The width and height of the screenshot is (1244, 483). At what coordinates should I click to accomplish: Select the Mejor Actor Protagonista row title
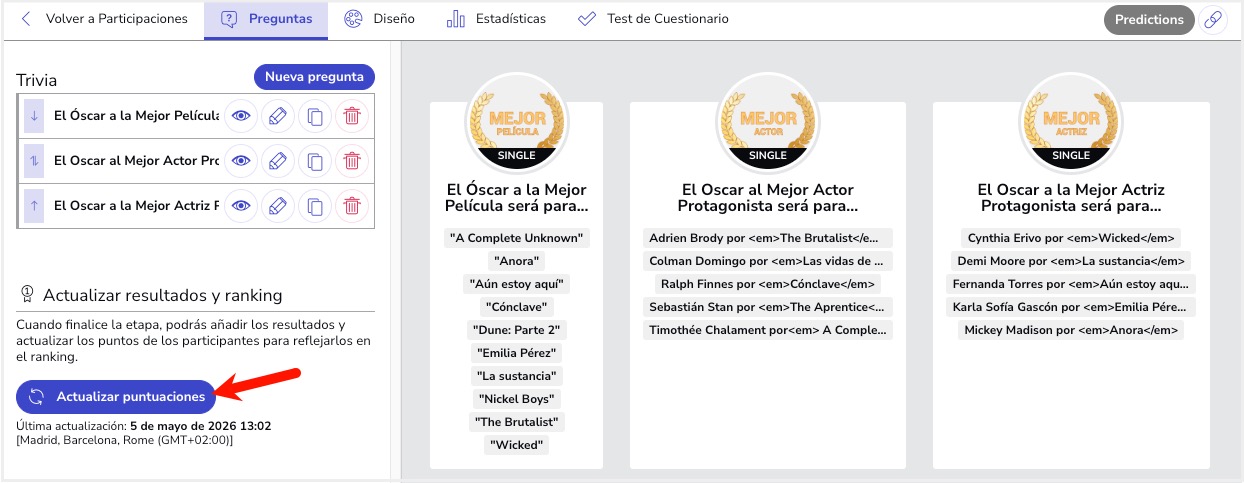click(136, 161)
